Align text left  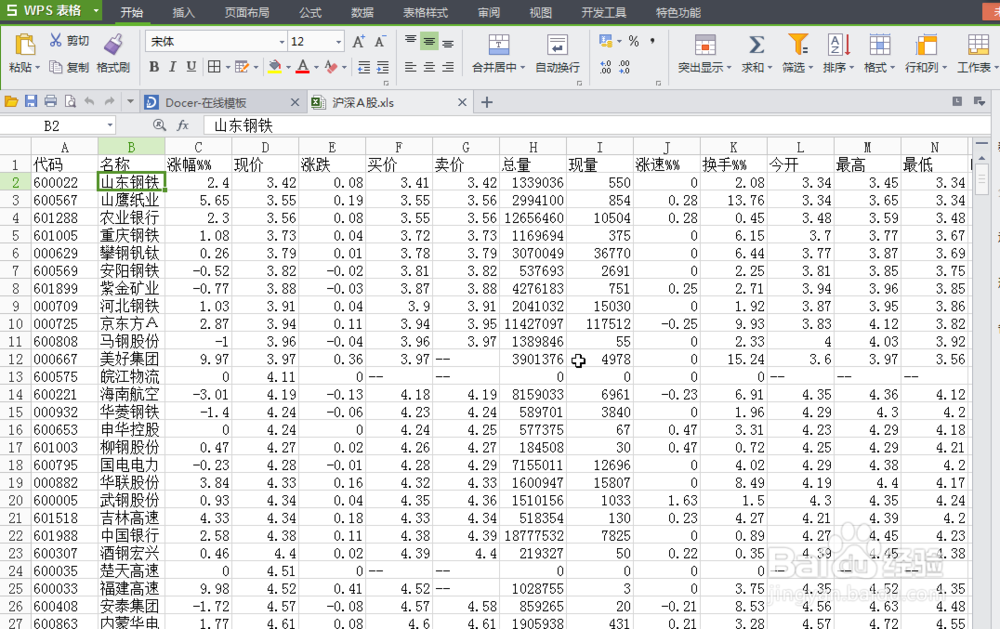click(411, 67)
